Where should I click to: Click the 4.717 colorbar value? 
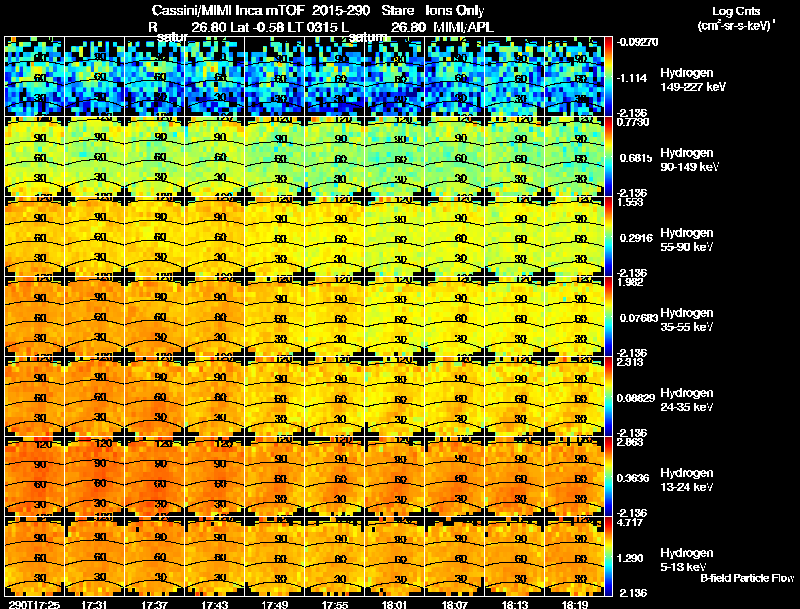click(x=630, y=523)
